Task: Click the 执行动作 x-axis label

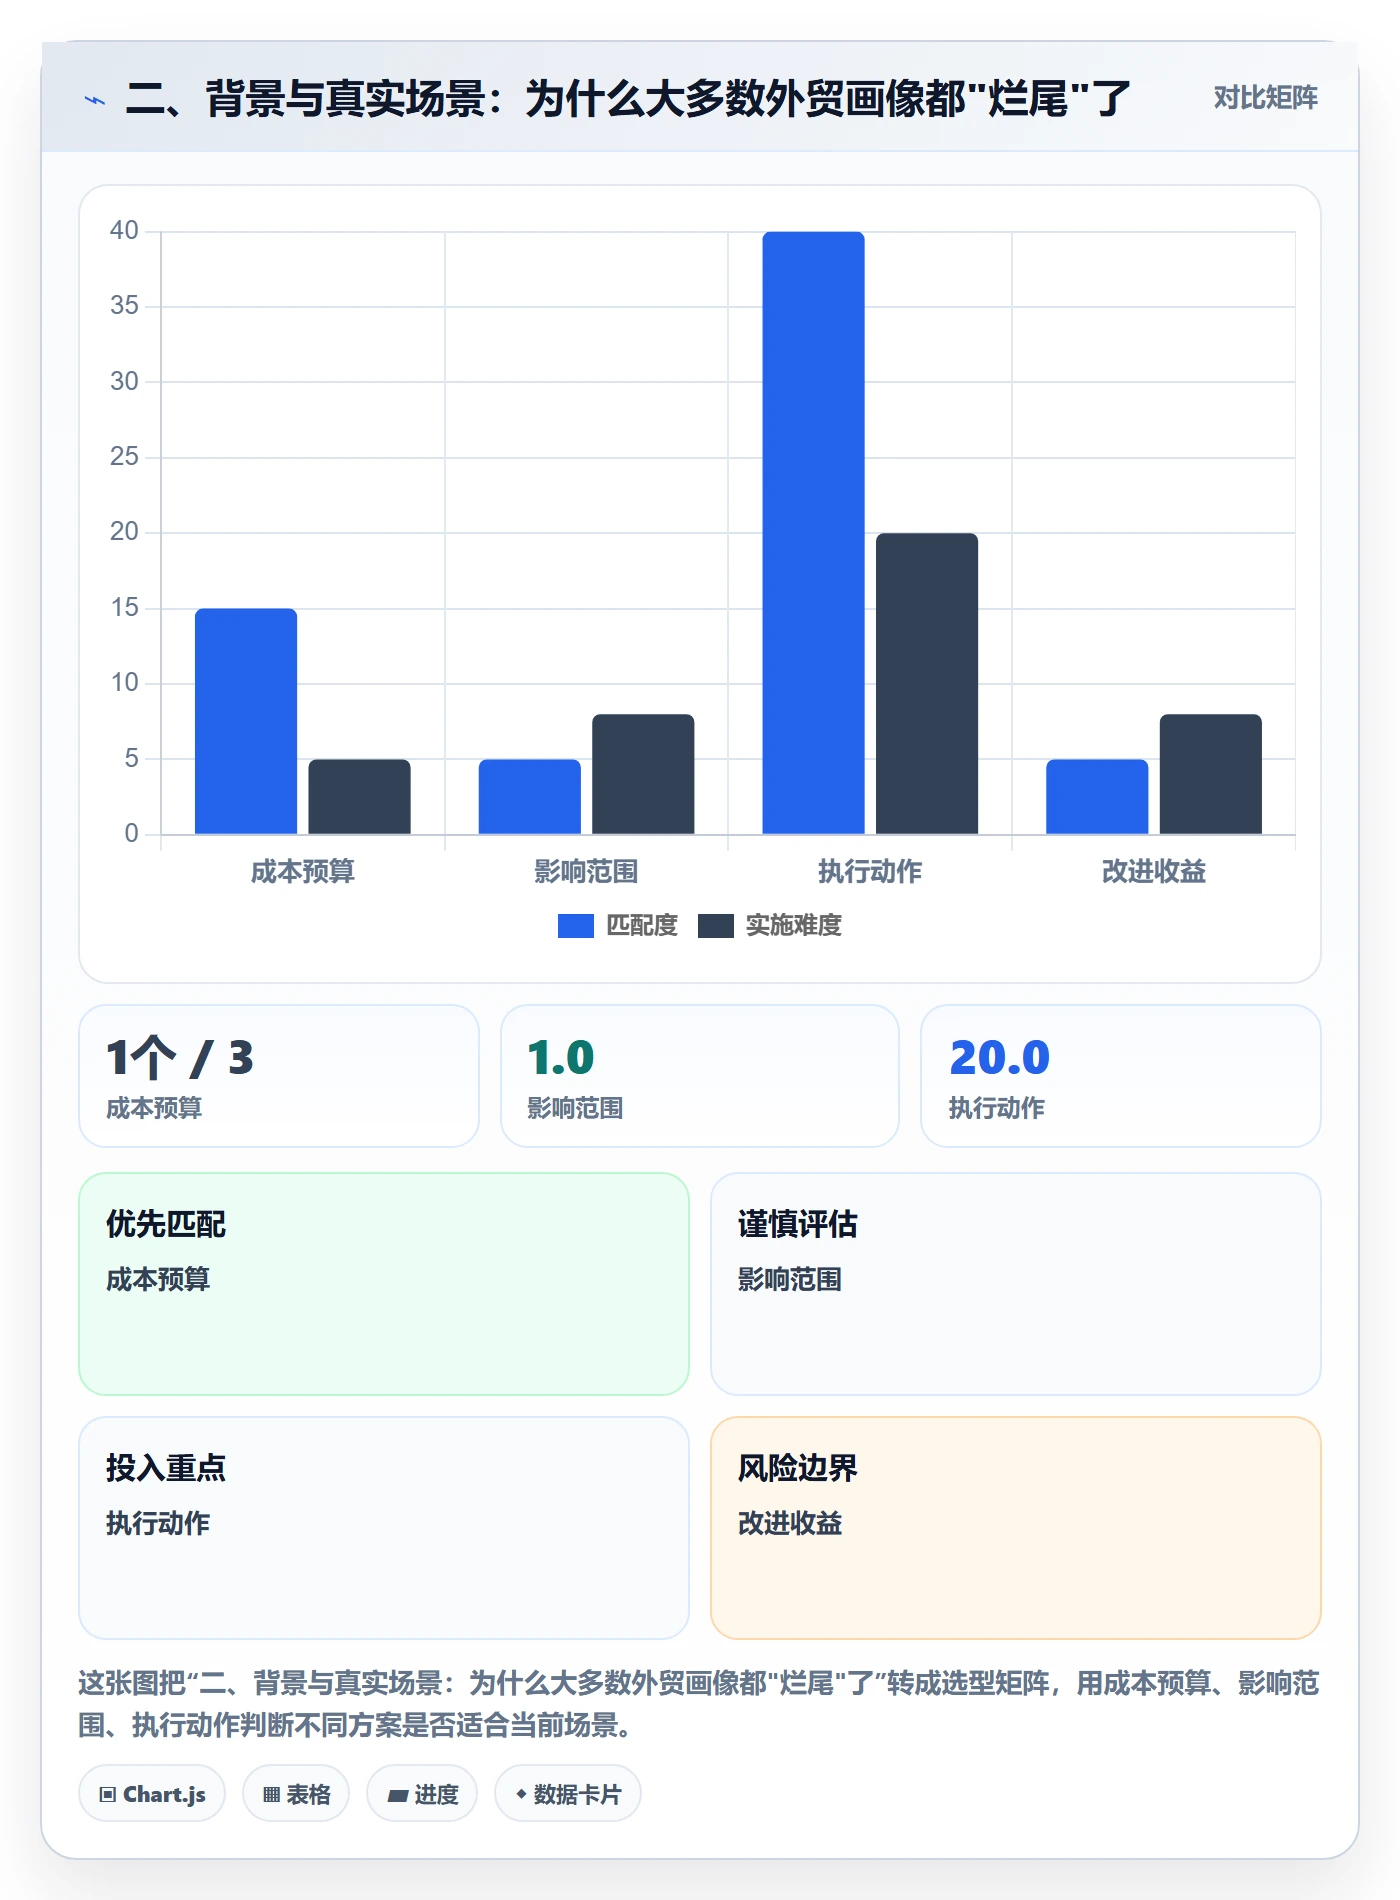Action: pos(870,872)
